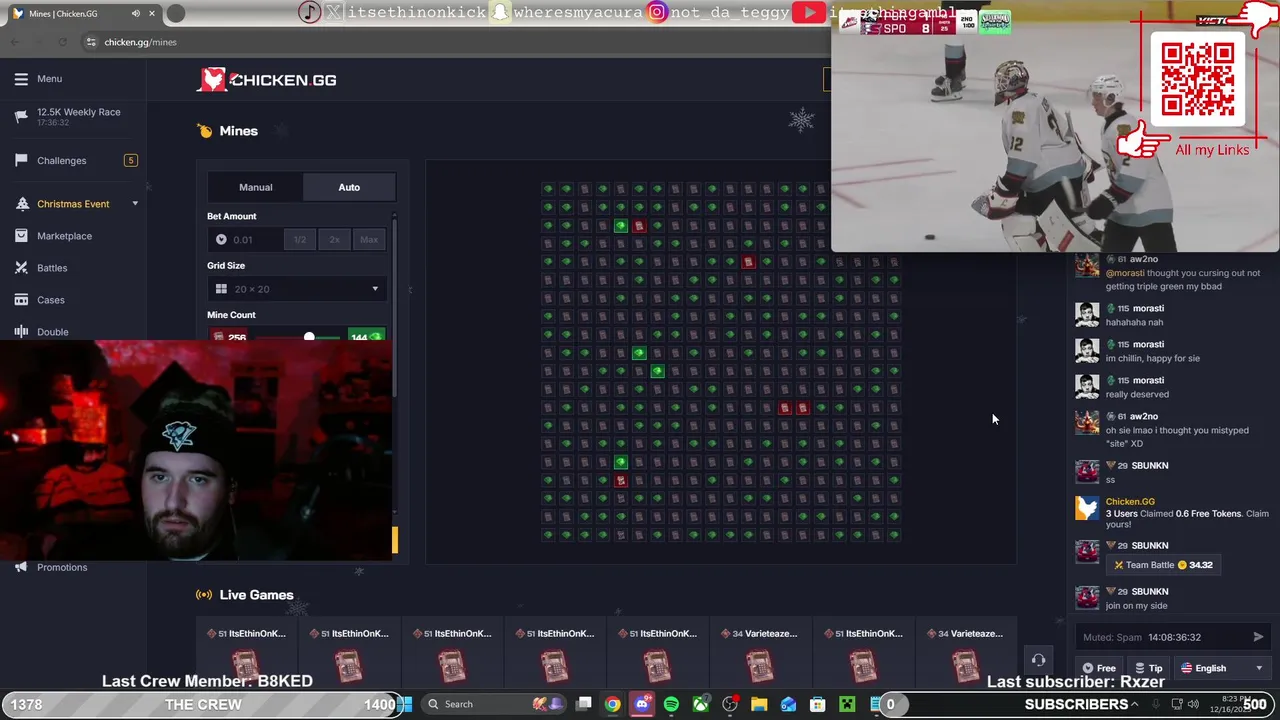Set the bet to Max
This screenshot has height=720, width=1280.
click(x=369, y=239)
